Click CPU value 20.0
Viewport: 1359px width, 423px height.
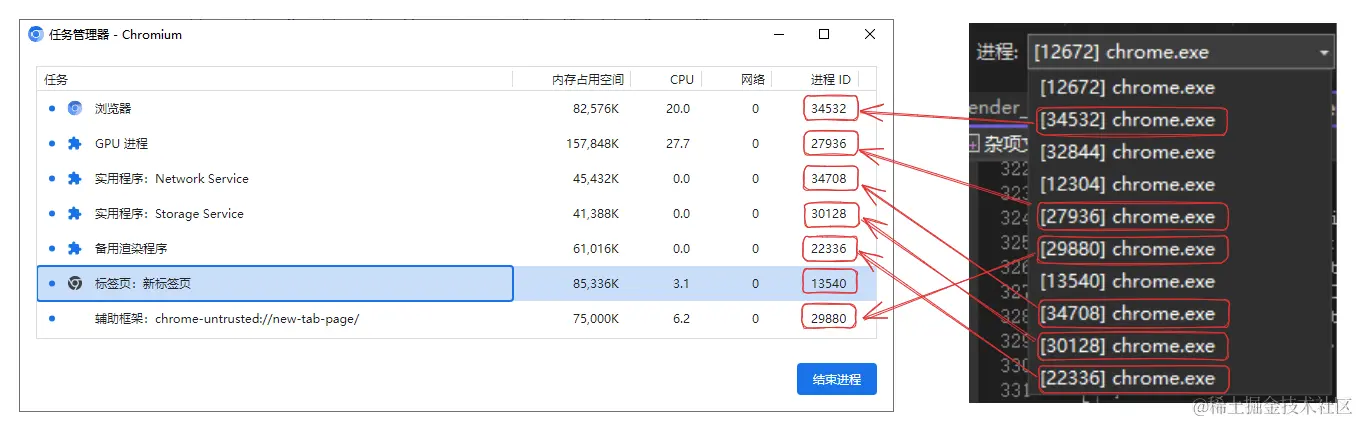[x=678, y=108]
